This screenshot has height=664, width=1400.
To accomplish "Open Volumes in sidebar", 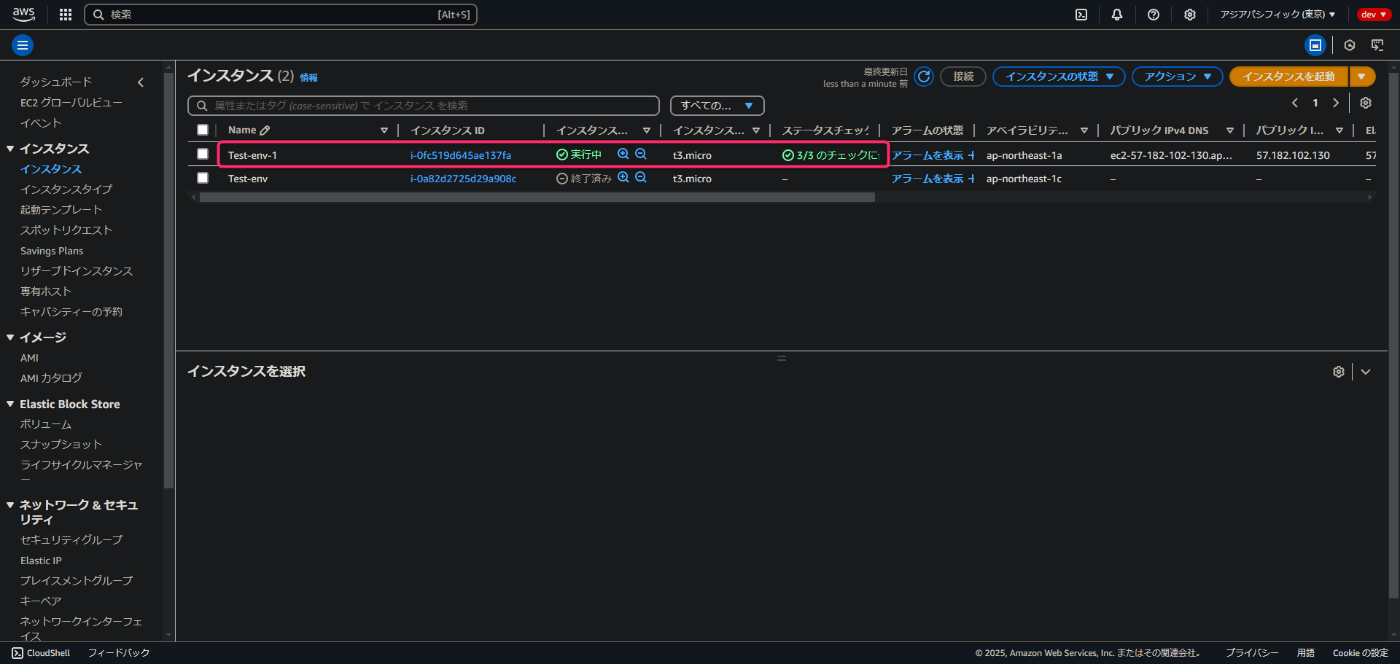I will pyautogui.click(x=46, y=424).
